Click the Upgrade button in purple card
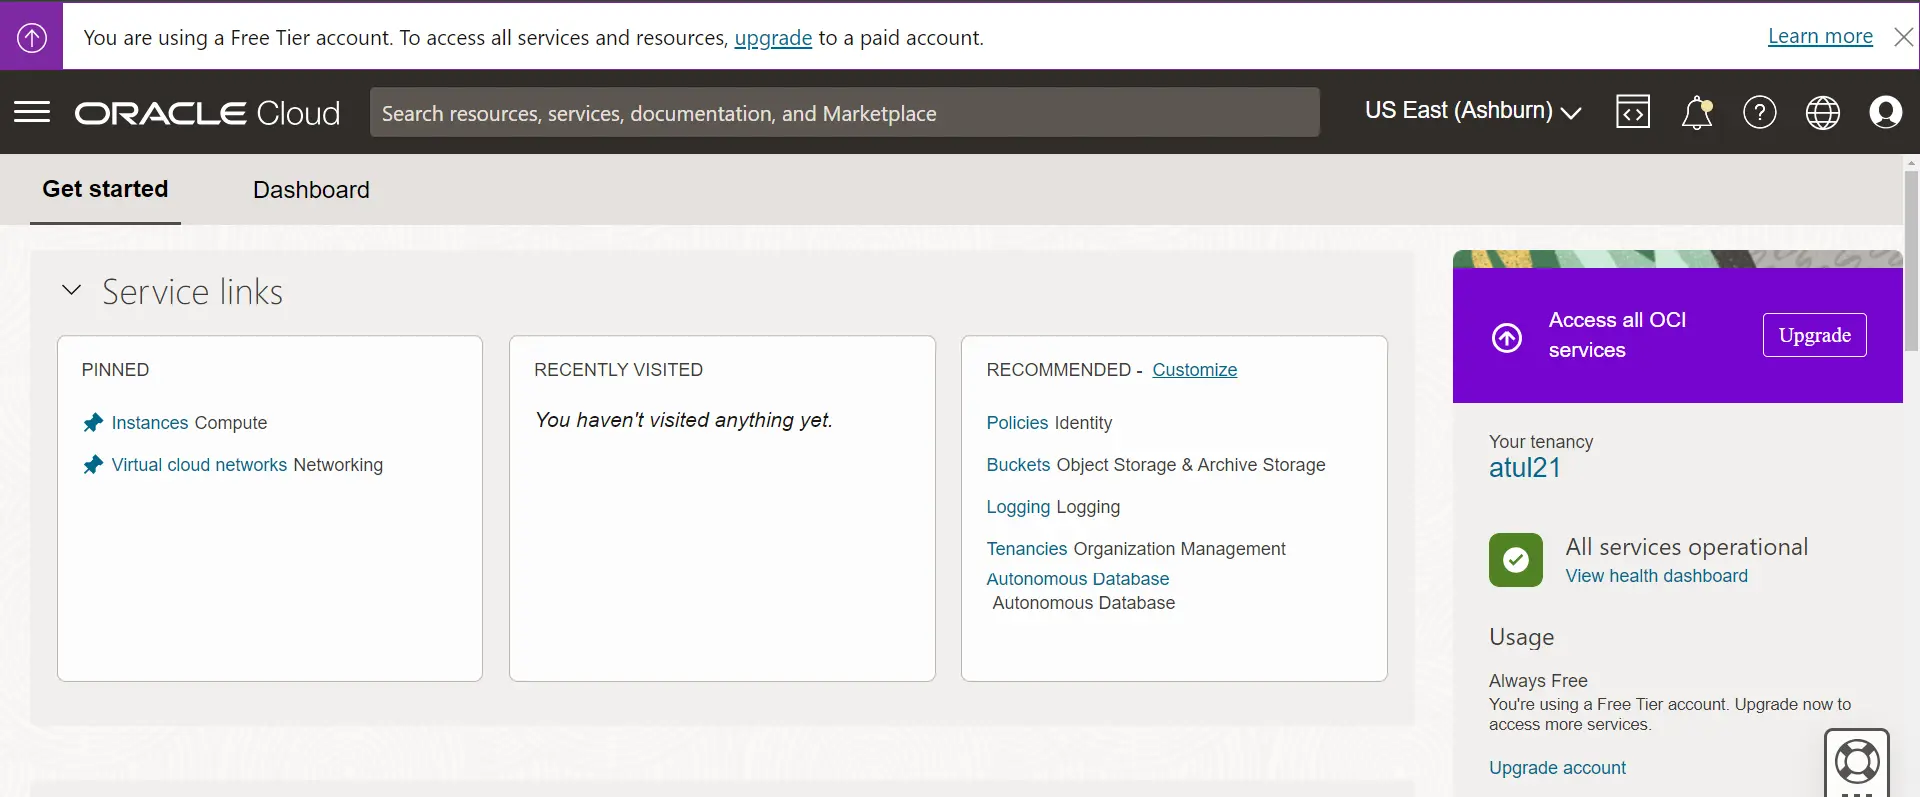 pyautogui.click(x=1814, y=335)
